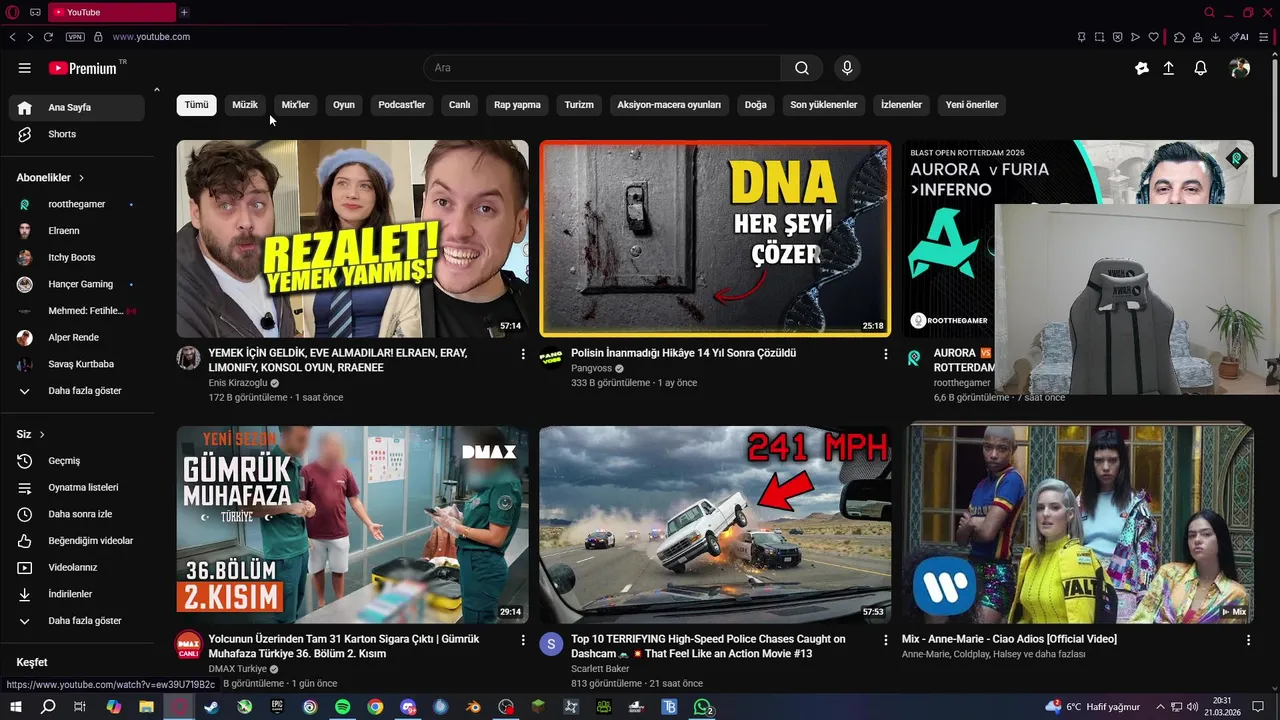Open the volume control in system tray

tap(1192, 707)
